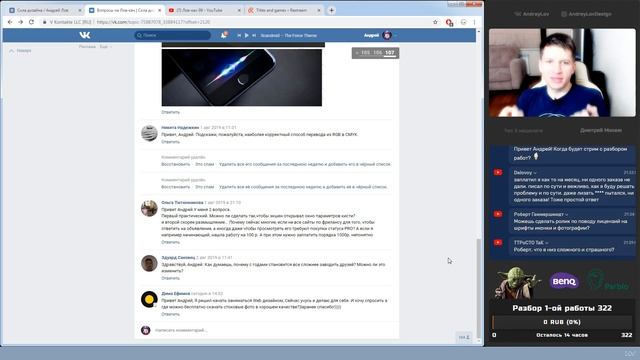The height and width of the screenshot is (360, 640).
Task: Click the browser forward arrow
Action: pos(20,22)
